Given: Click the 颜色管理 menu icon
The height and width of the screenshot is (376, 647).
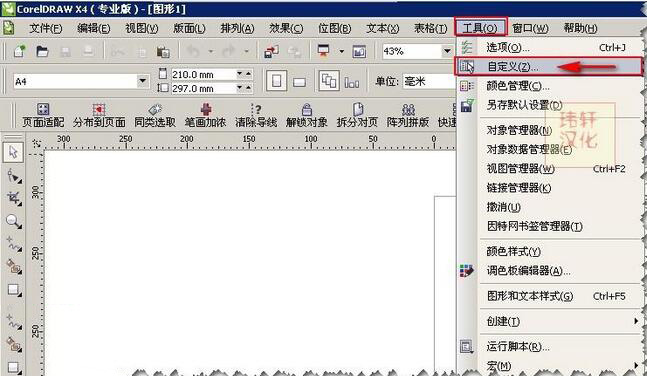Looking at the screenshot, I should tap(467, 86).
